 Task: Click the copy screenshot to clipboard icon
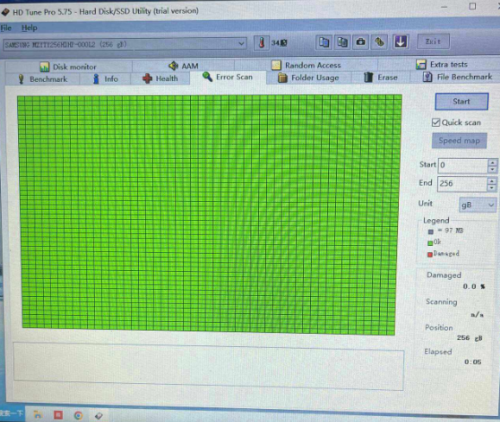pos(342,42)
